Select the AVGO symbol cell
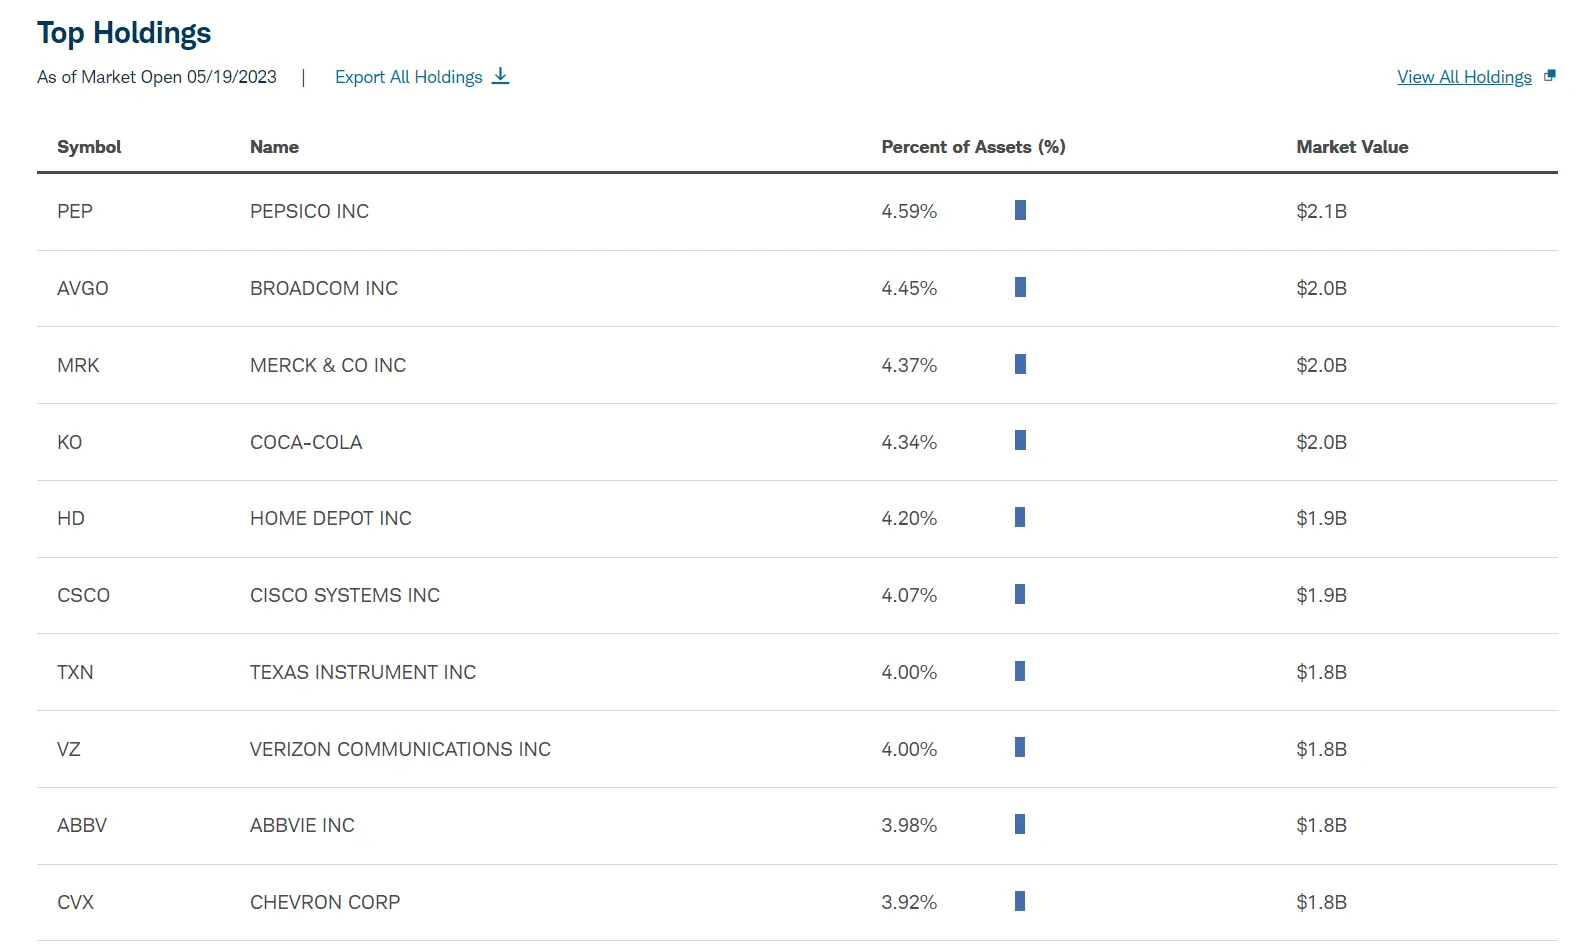Viewport: 1592px width, 951px height. [x=83, y=288]
